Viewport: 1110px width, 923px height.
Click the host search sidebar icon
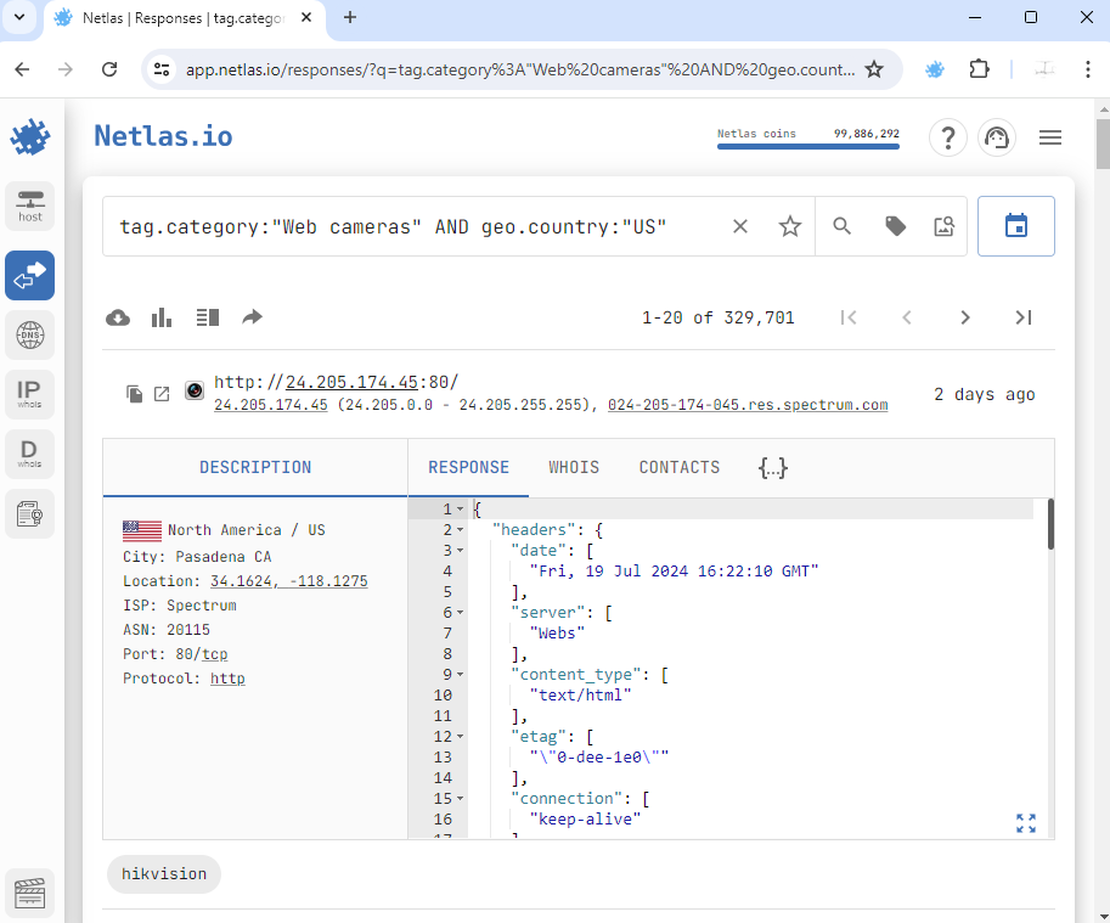pos(30,206)
